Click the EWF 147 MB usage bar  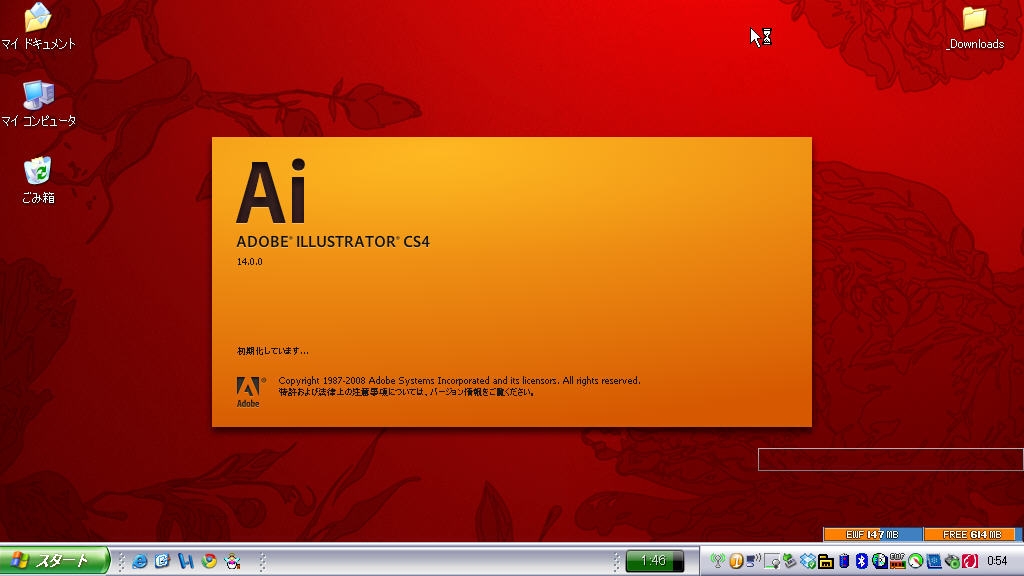(872, 534)
